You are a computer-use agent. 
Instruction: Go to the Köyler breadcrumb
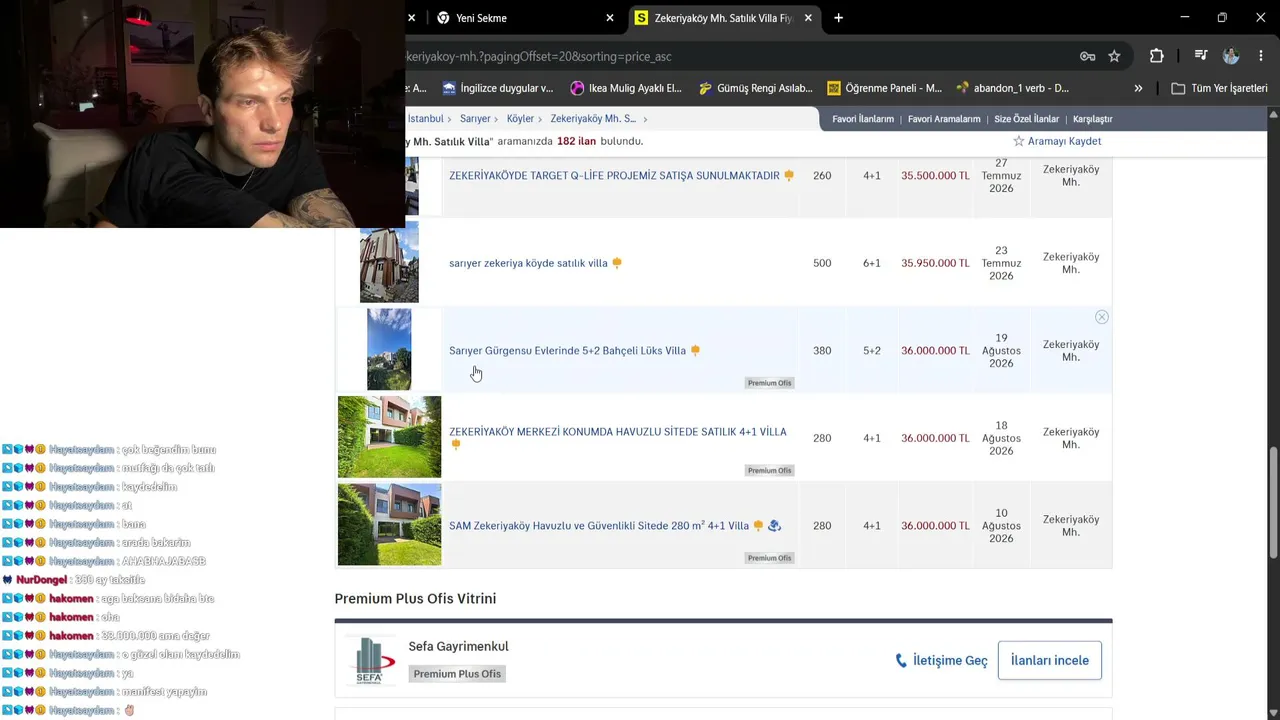(x=520, y=119)
